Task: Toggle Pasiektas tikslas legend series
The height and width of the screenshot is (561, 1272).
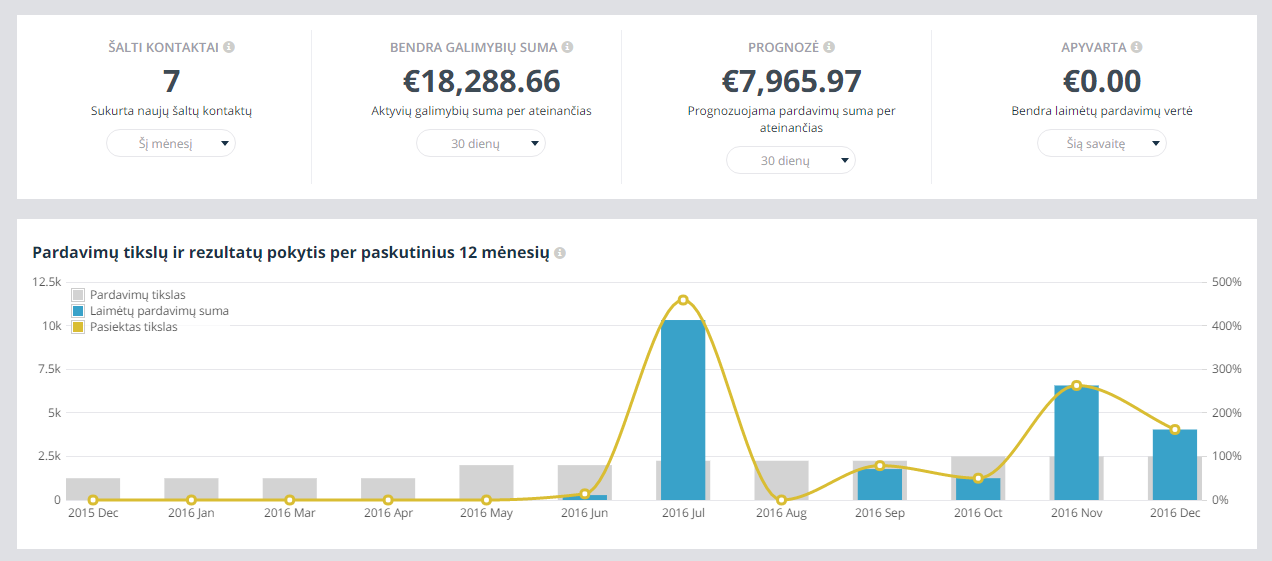Action: coord(125,327)
